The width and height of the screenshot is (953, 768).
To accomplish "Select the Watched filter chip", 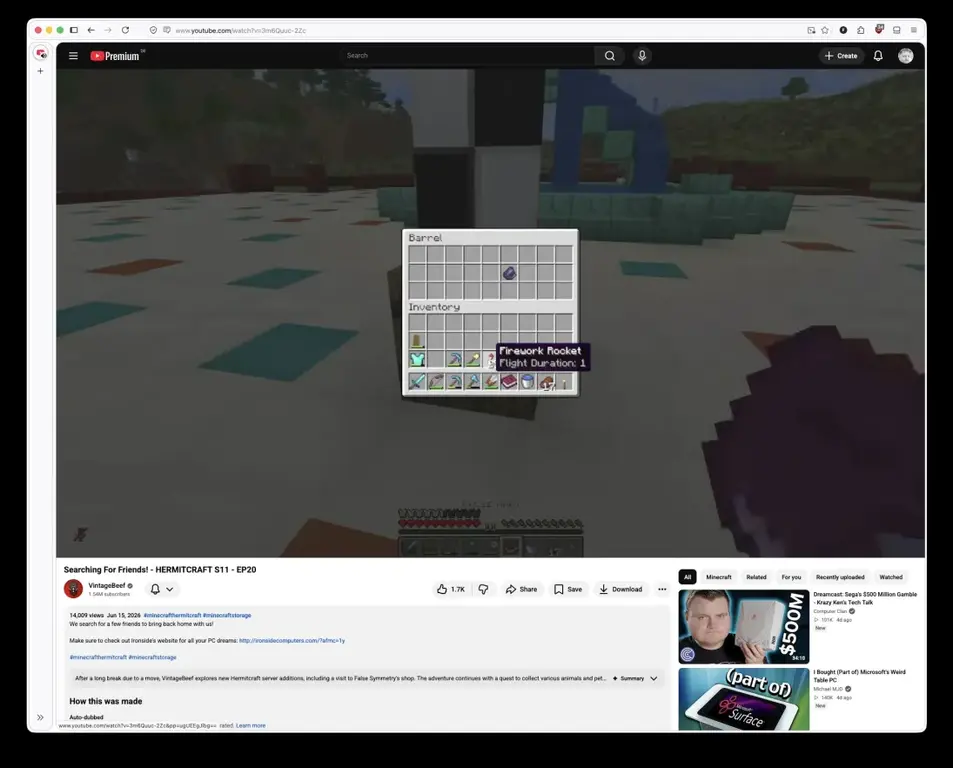I will click(x=891, y=577).
